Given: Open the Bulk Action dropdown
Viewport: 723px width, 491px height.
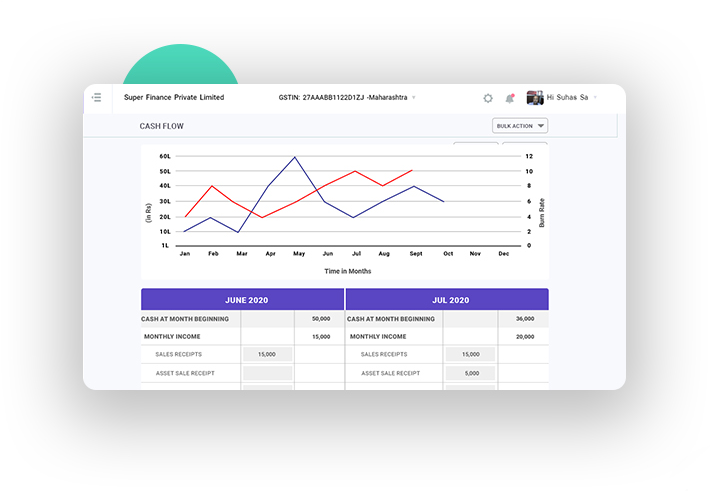Looking at the screenshot, I should [x=520, y=126].
